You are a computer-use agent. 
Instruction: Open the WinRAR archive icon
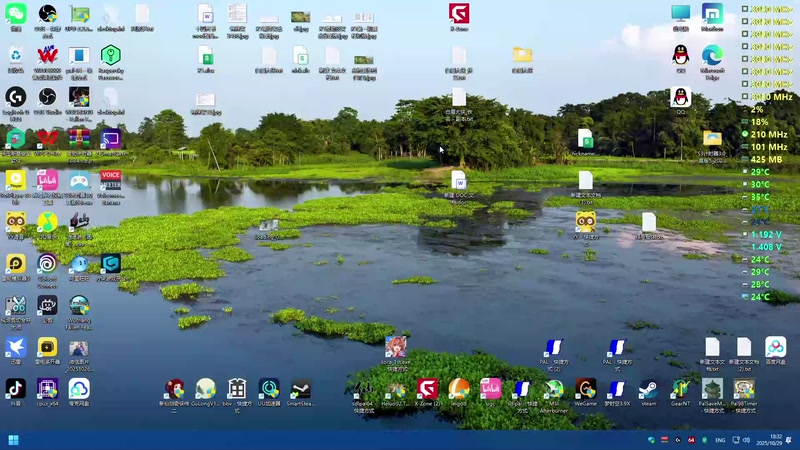[79, 139]
